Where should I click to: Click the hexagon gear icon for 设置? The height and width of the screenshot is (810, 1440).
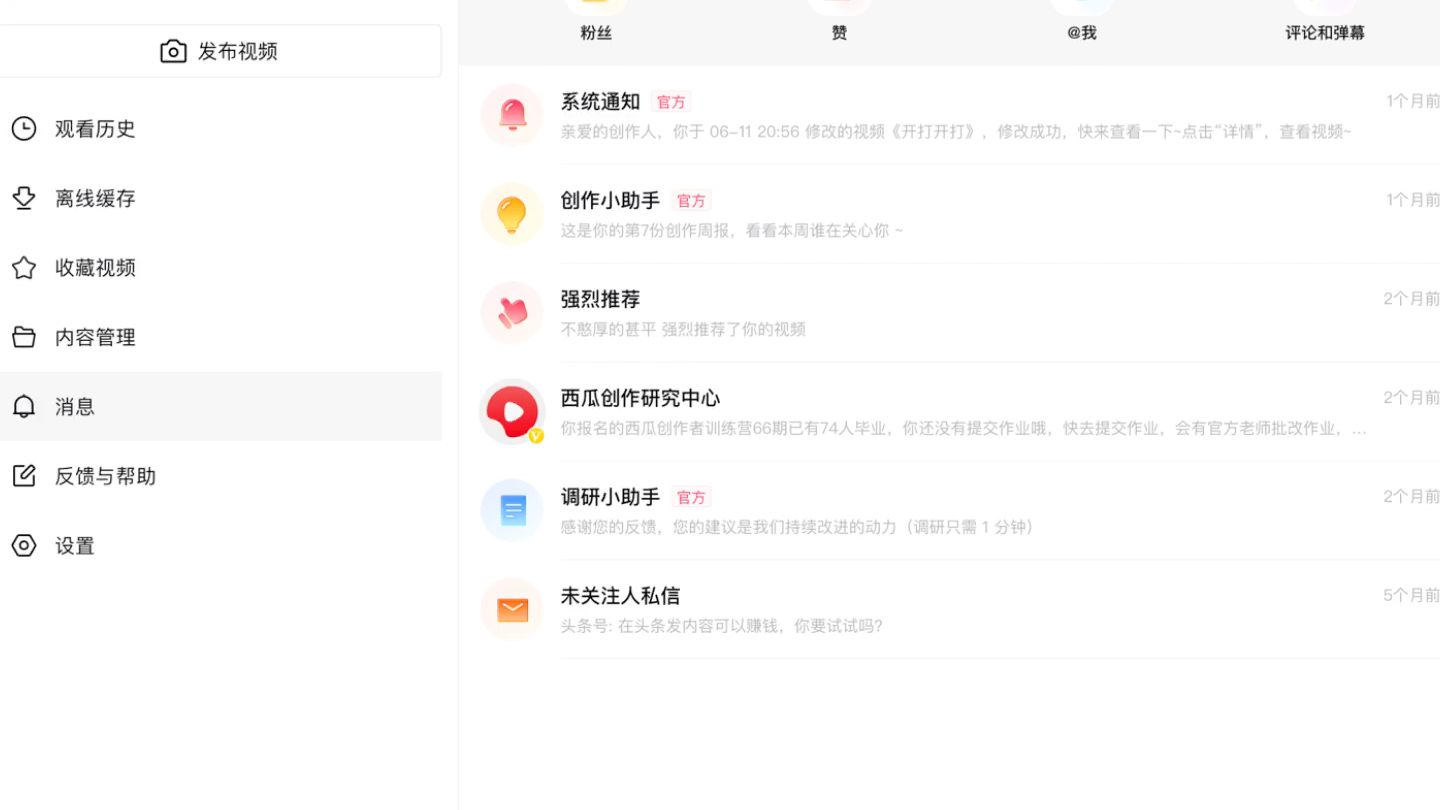[x=24, y=545]
